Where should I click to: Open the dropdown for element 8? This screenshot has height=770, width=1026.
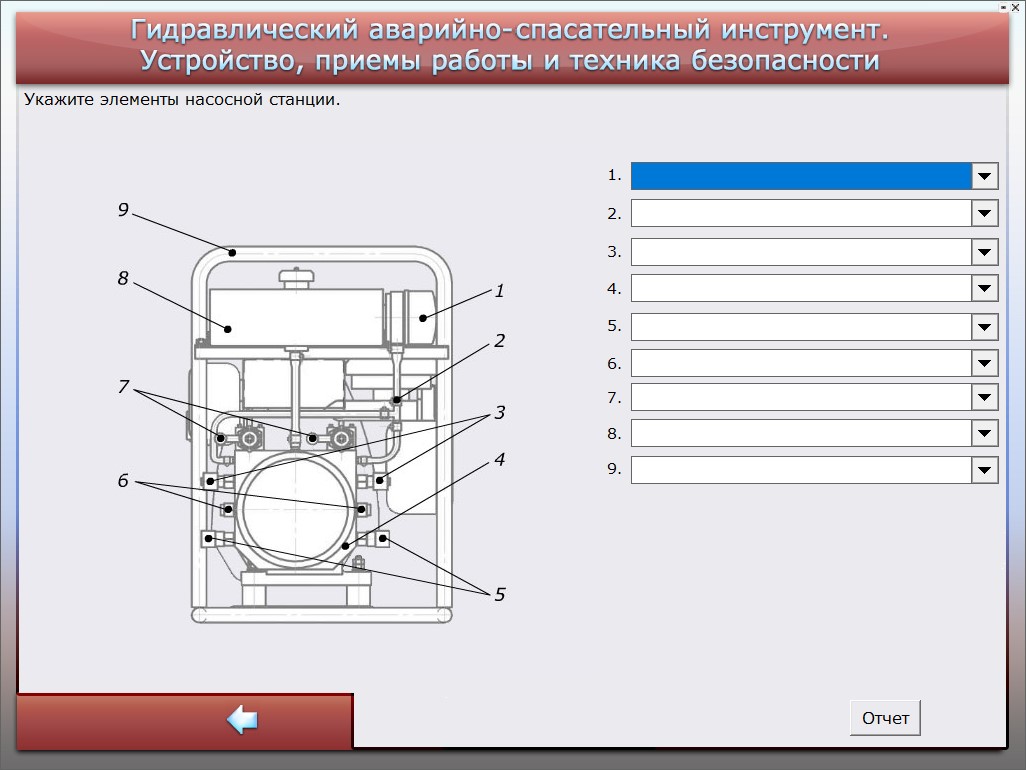click(x=985, y=434)
